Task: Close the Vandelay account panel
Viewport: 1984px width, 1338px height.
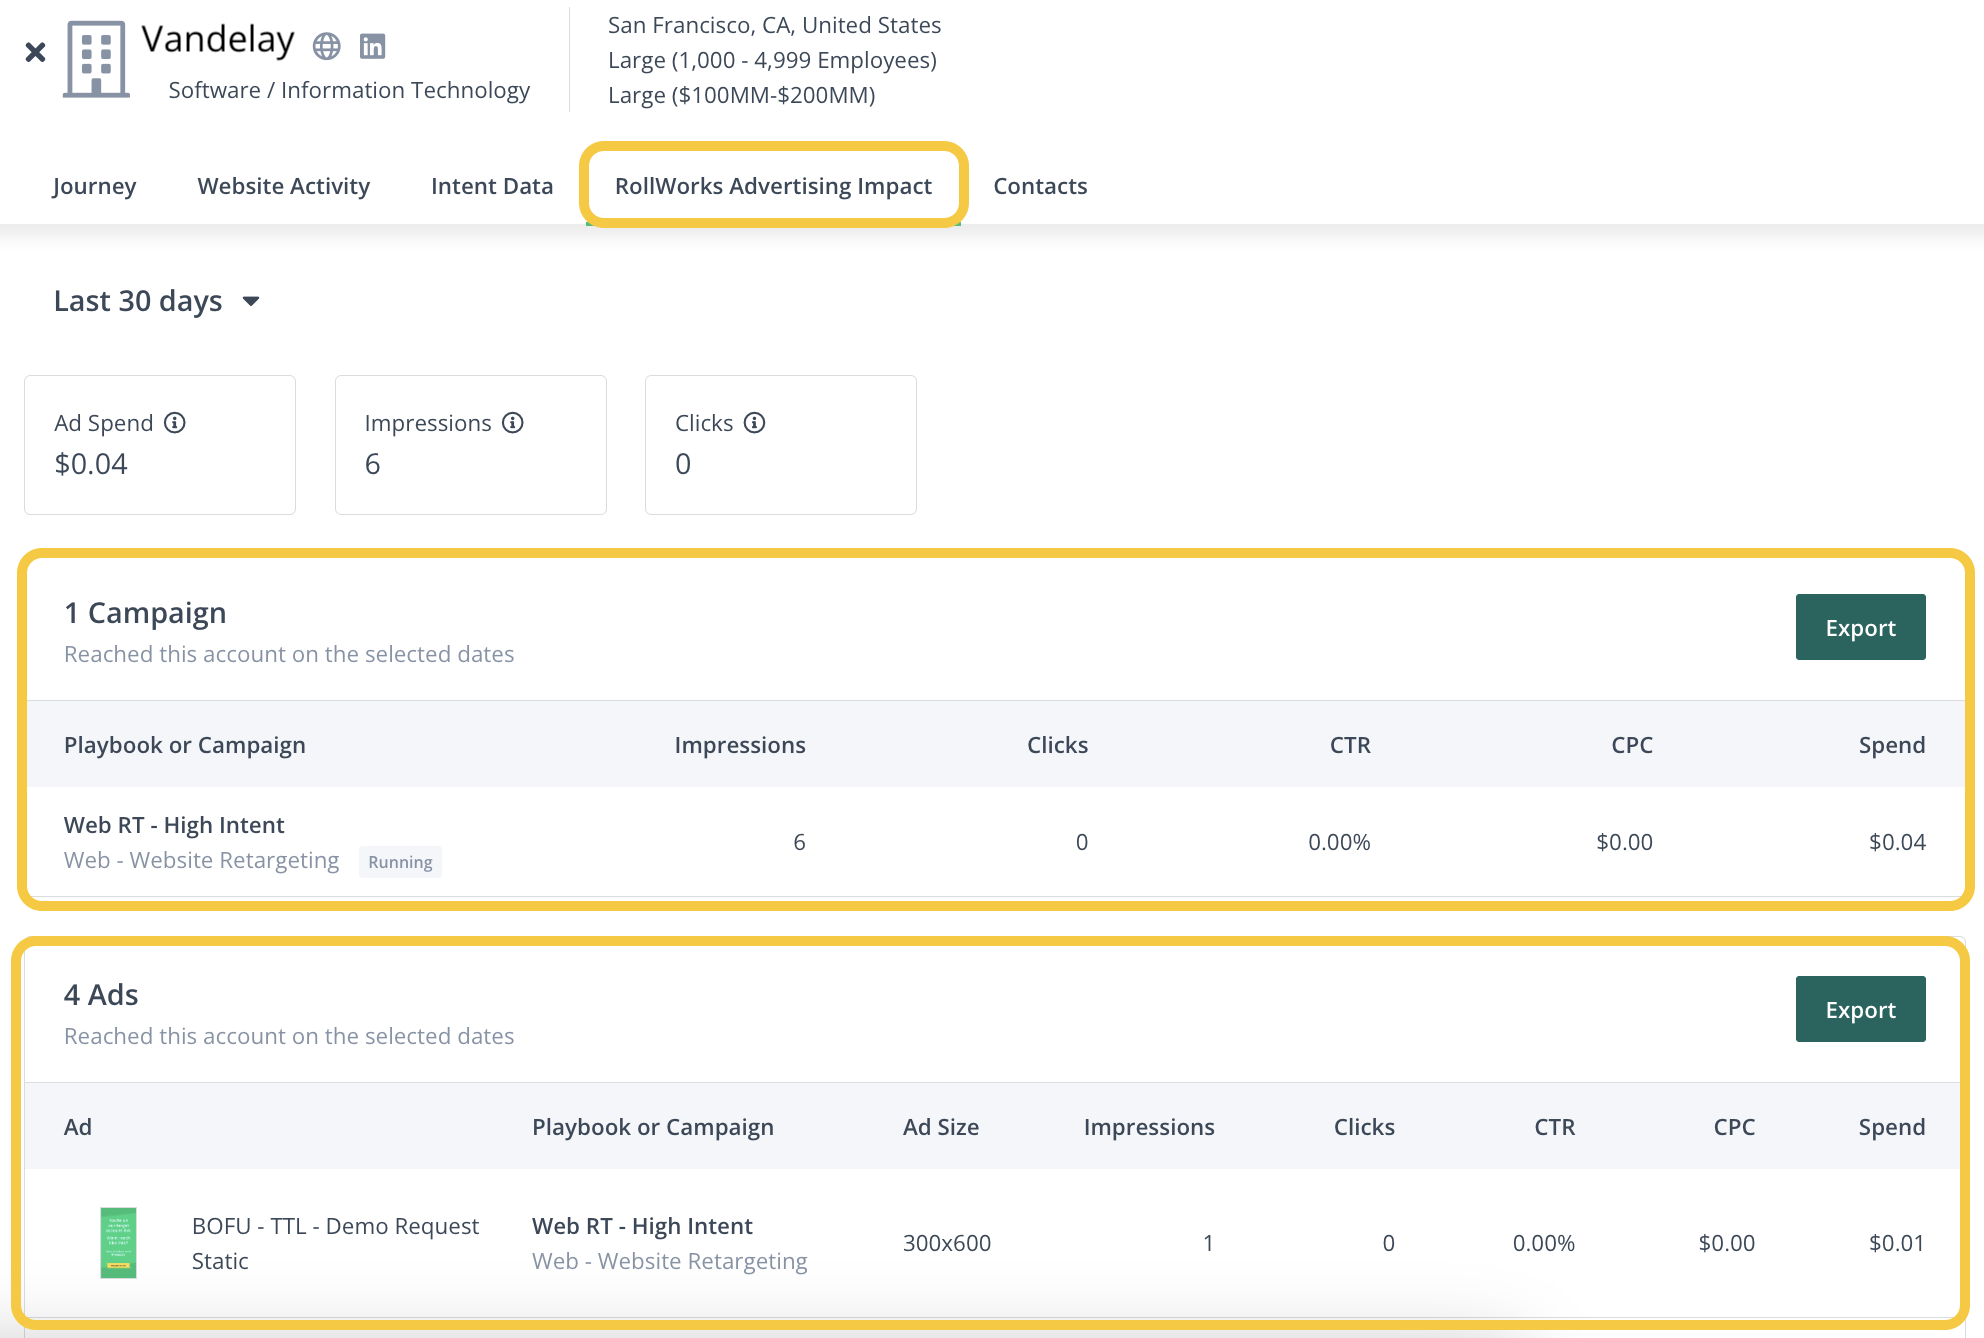Action: click(35, 52)
